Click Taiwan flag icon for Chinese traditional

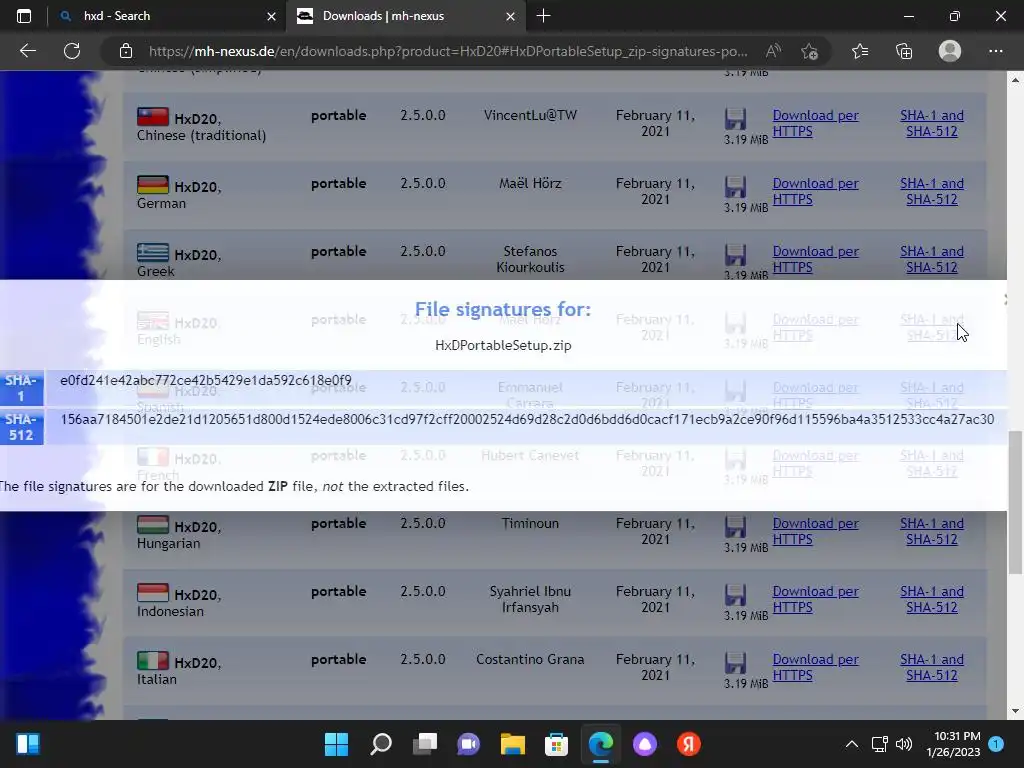coord(153,116)
